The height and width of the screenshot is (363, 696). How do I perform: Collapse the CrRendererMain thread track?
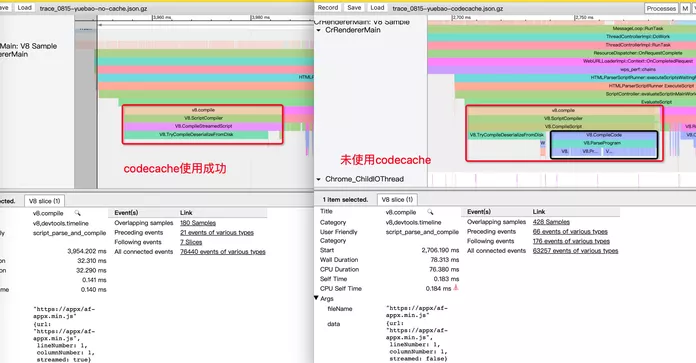click(x=318, y=30)
